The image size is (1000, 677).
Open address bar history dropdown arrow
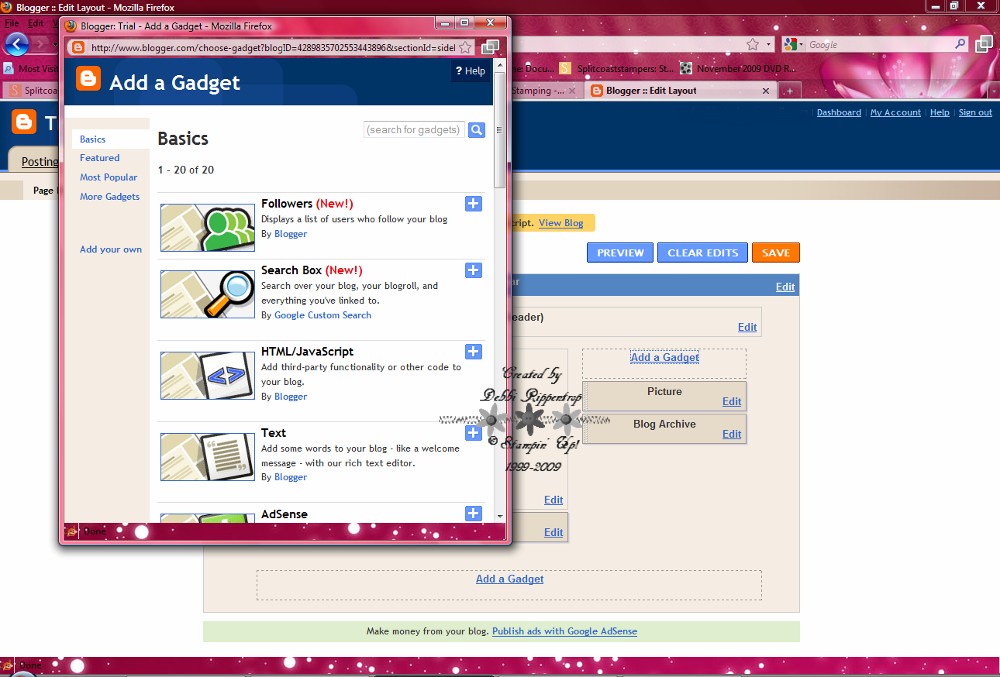[x=768, y=44]
